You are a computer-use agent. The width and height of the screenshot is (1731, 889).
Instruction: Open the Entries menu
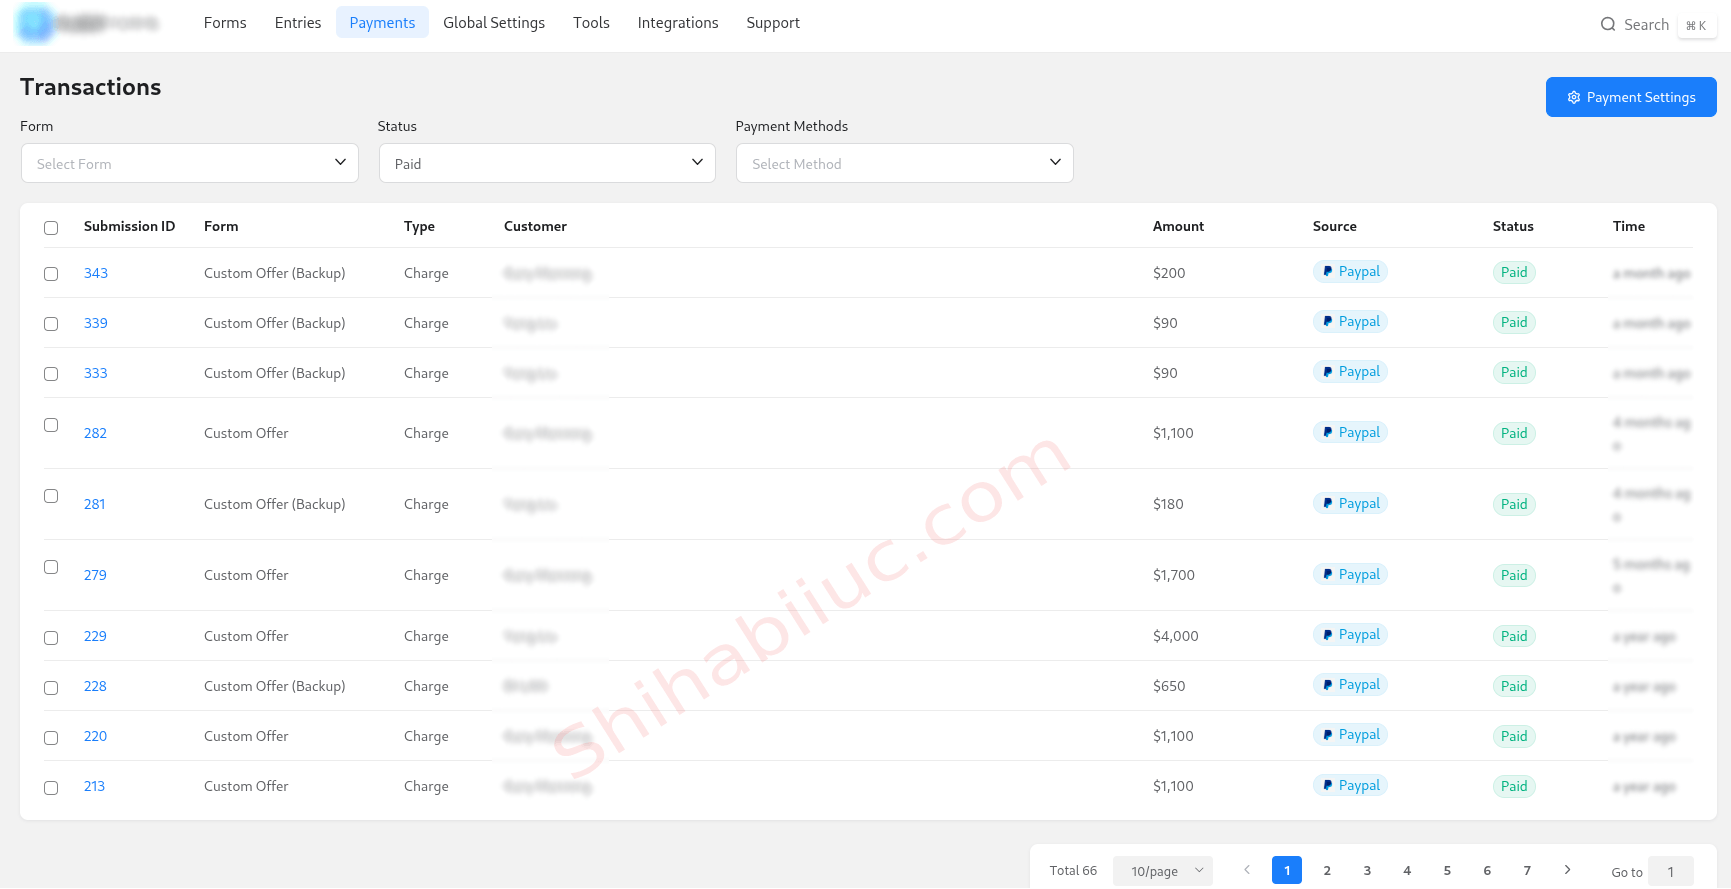tap(298, 22)
